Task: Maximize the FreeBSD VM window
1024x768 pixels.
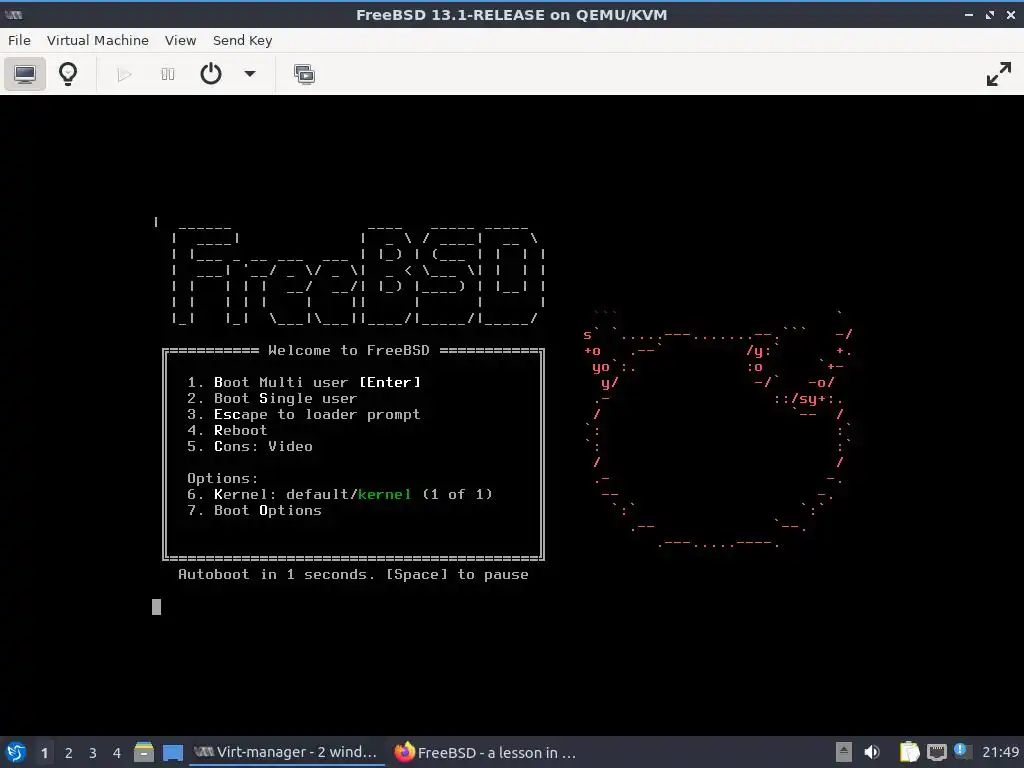Action: click(990, 14)
